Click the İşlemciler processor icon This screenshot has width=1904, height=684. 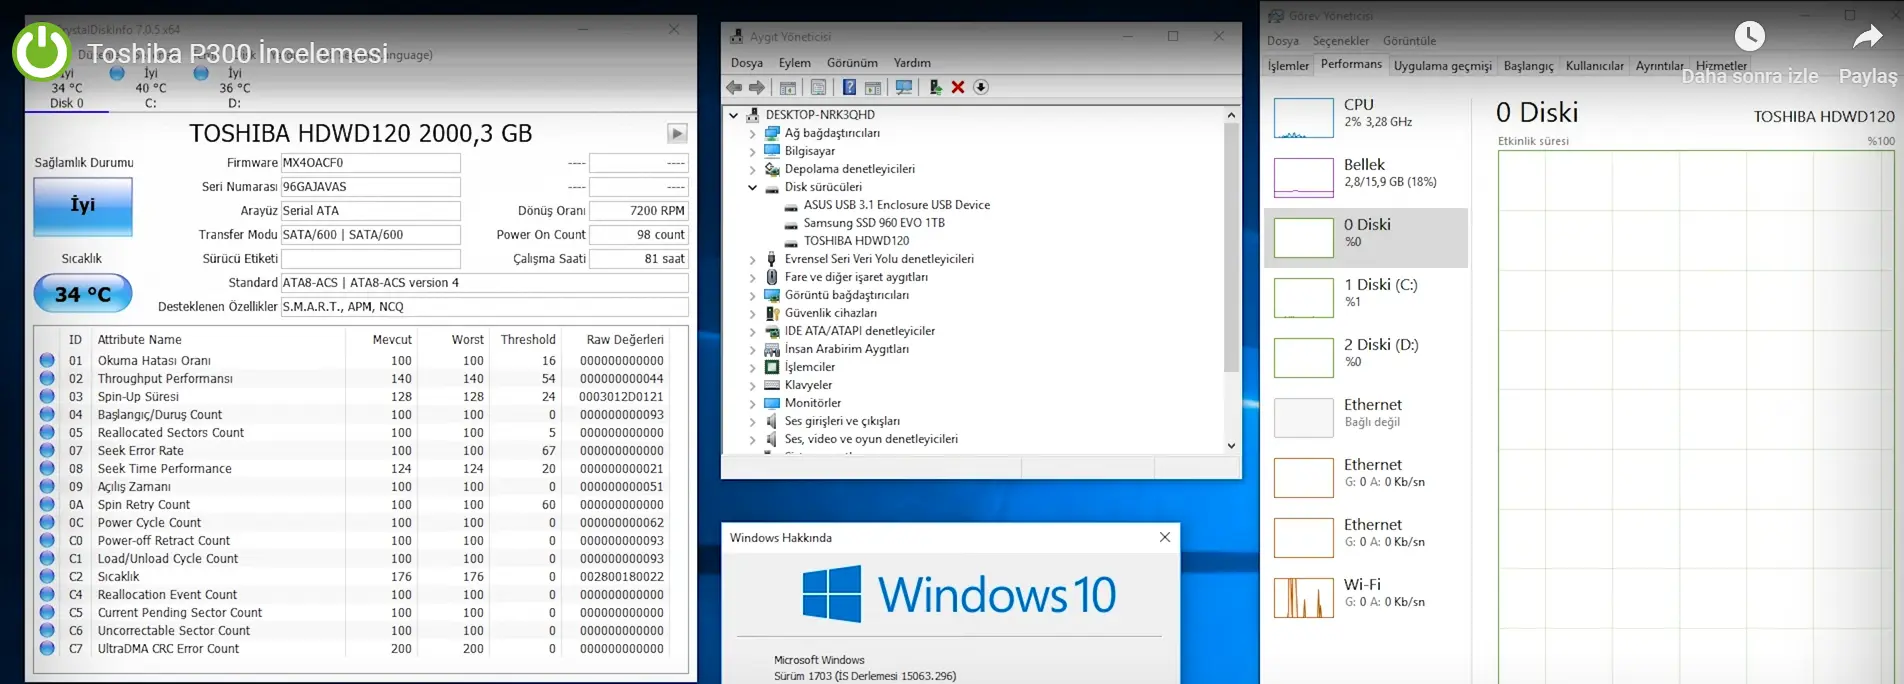pos(772,367)
